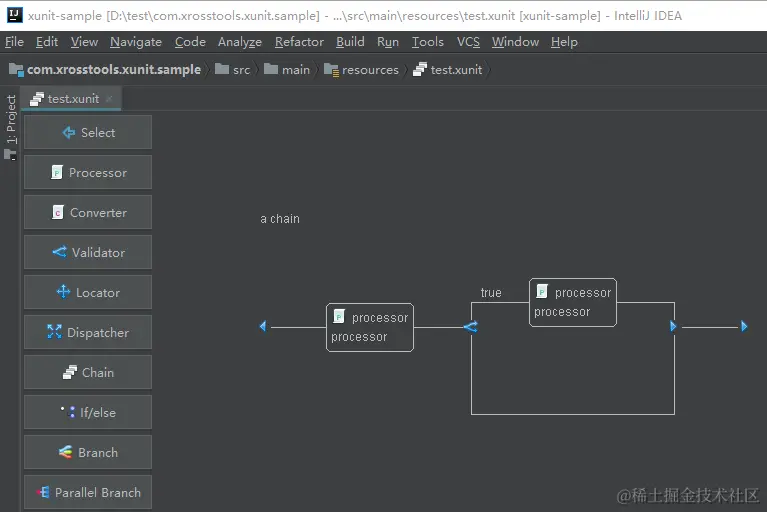Open the Window menu

pos(515,42)
